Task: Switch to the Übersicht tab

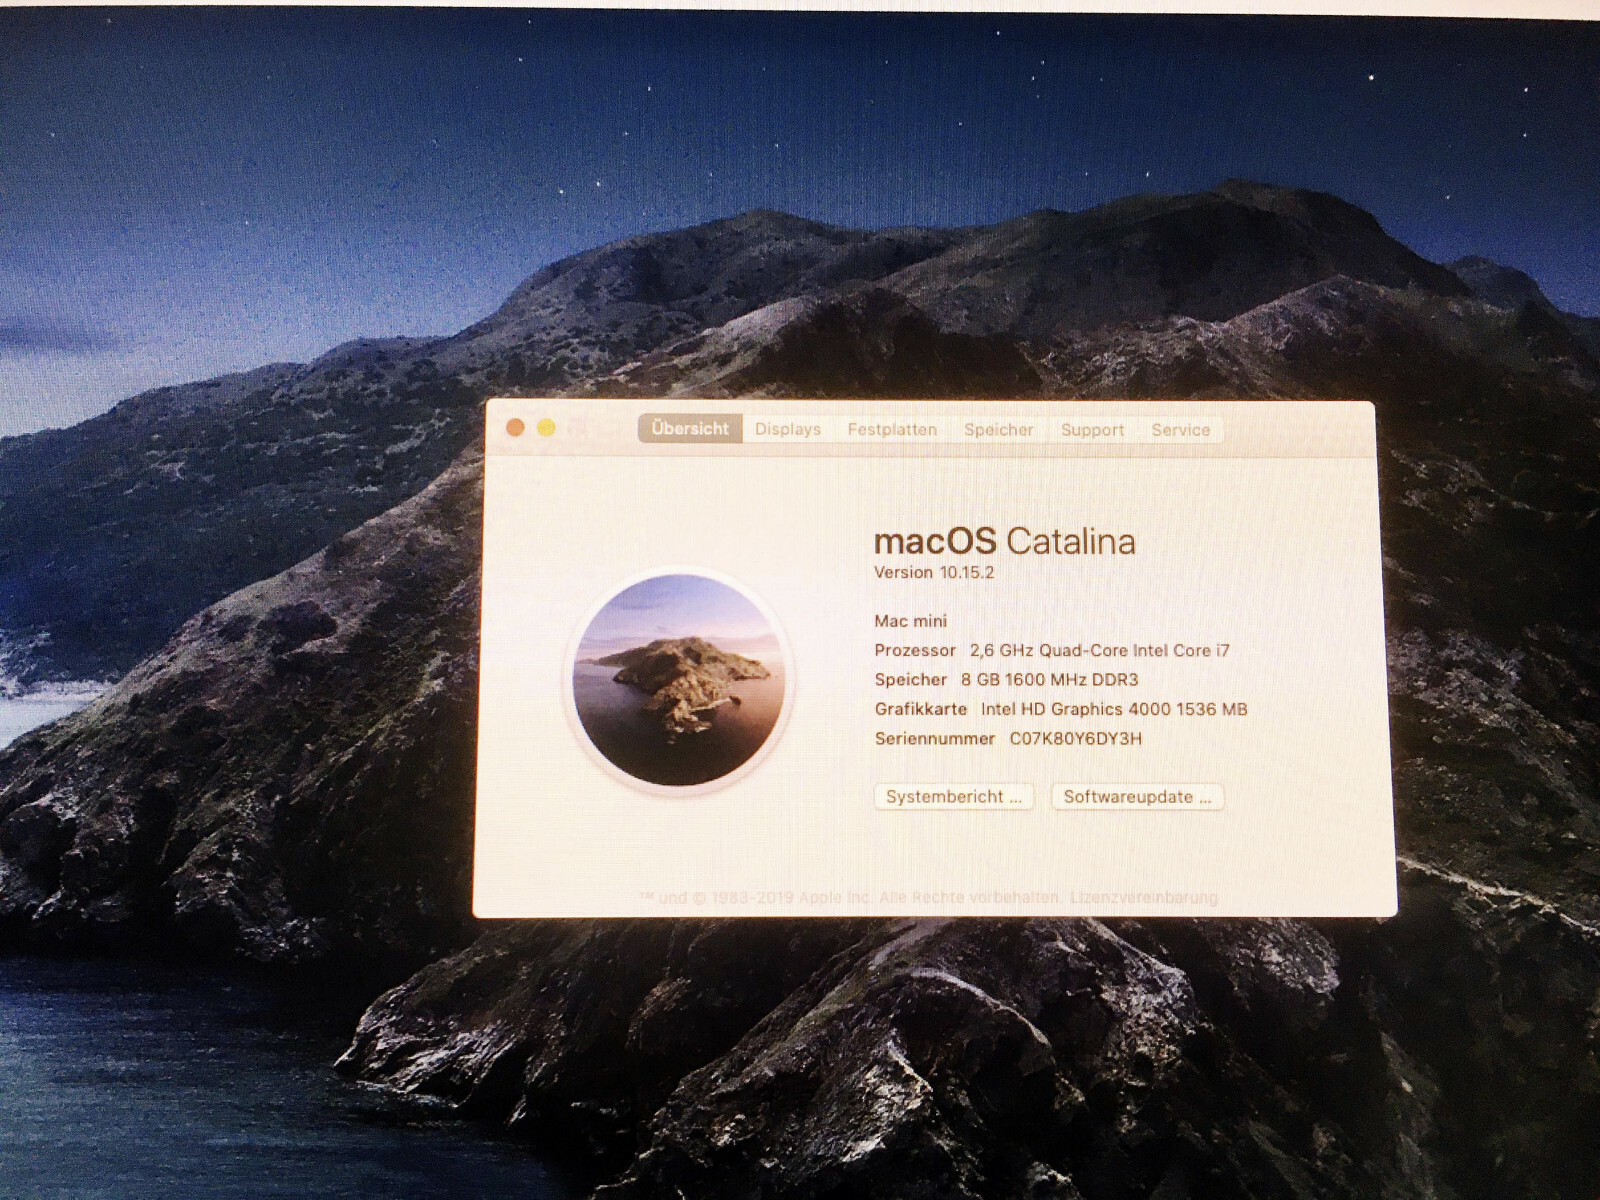Action: tap(690, 429)
